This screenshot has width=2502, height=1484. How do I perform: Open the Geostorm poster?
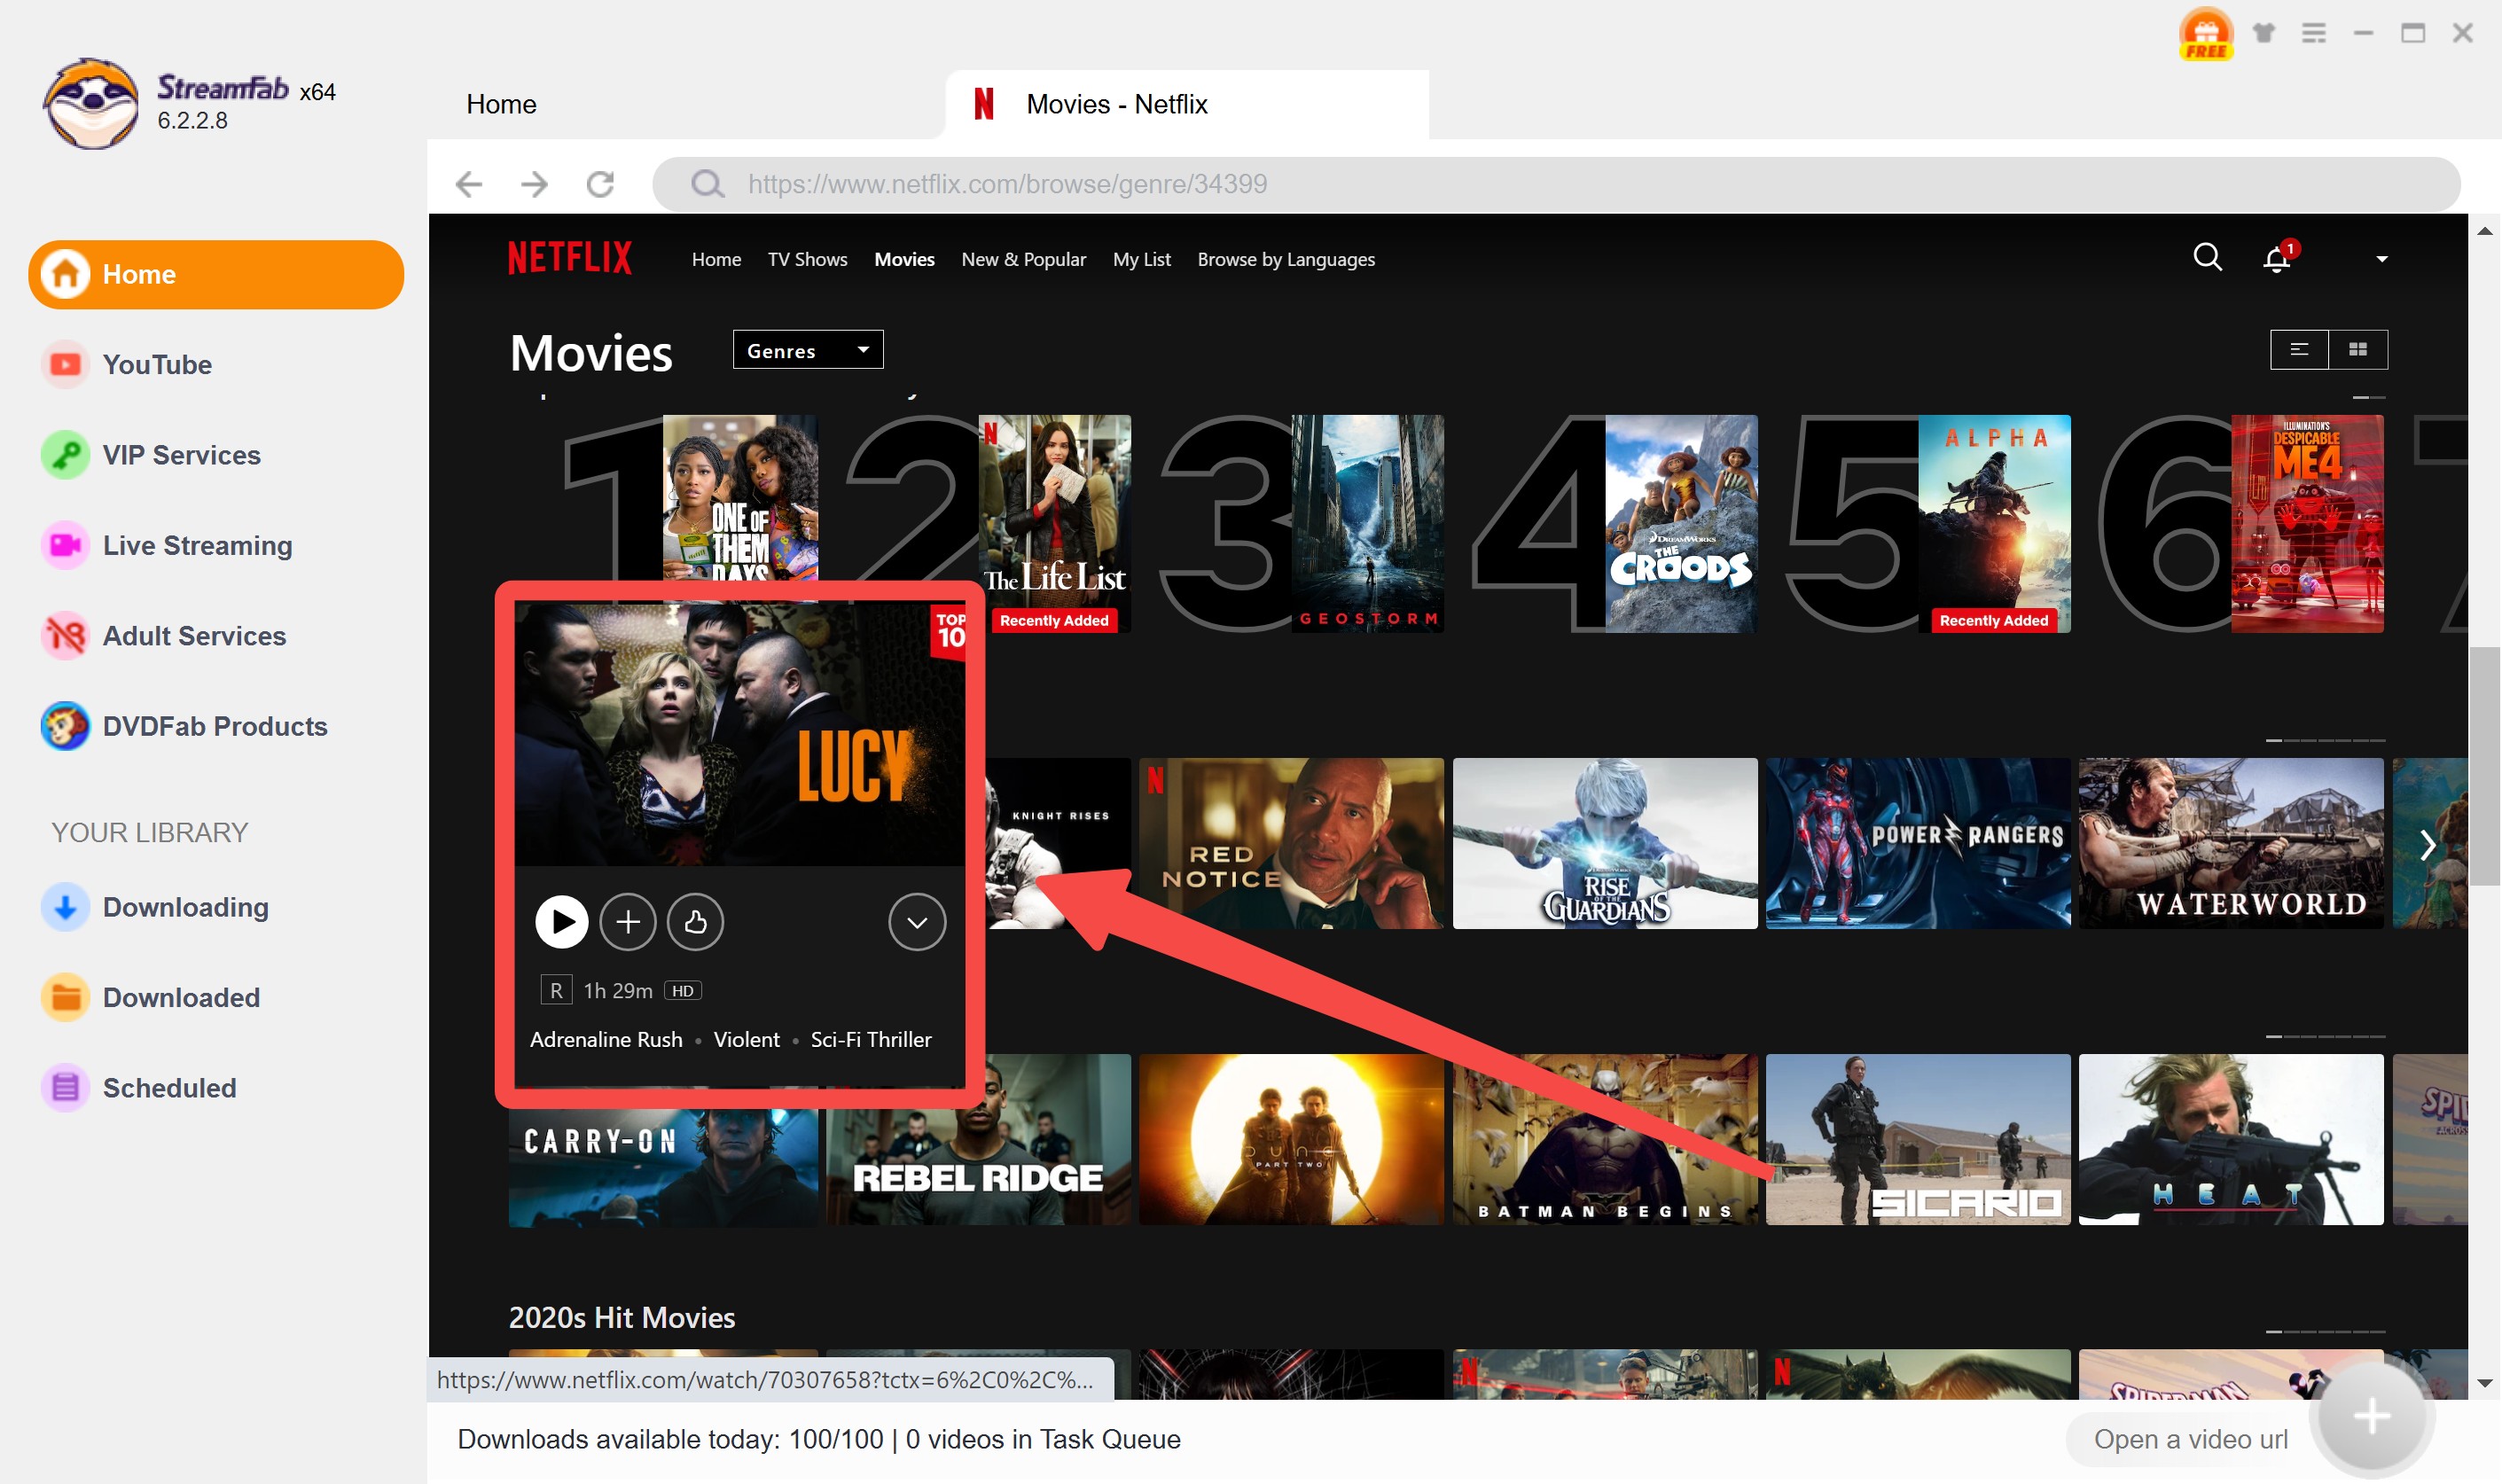point(1367,524)
